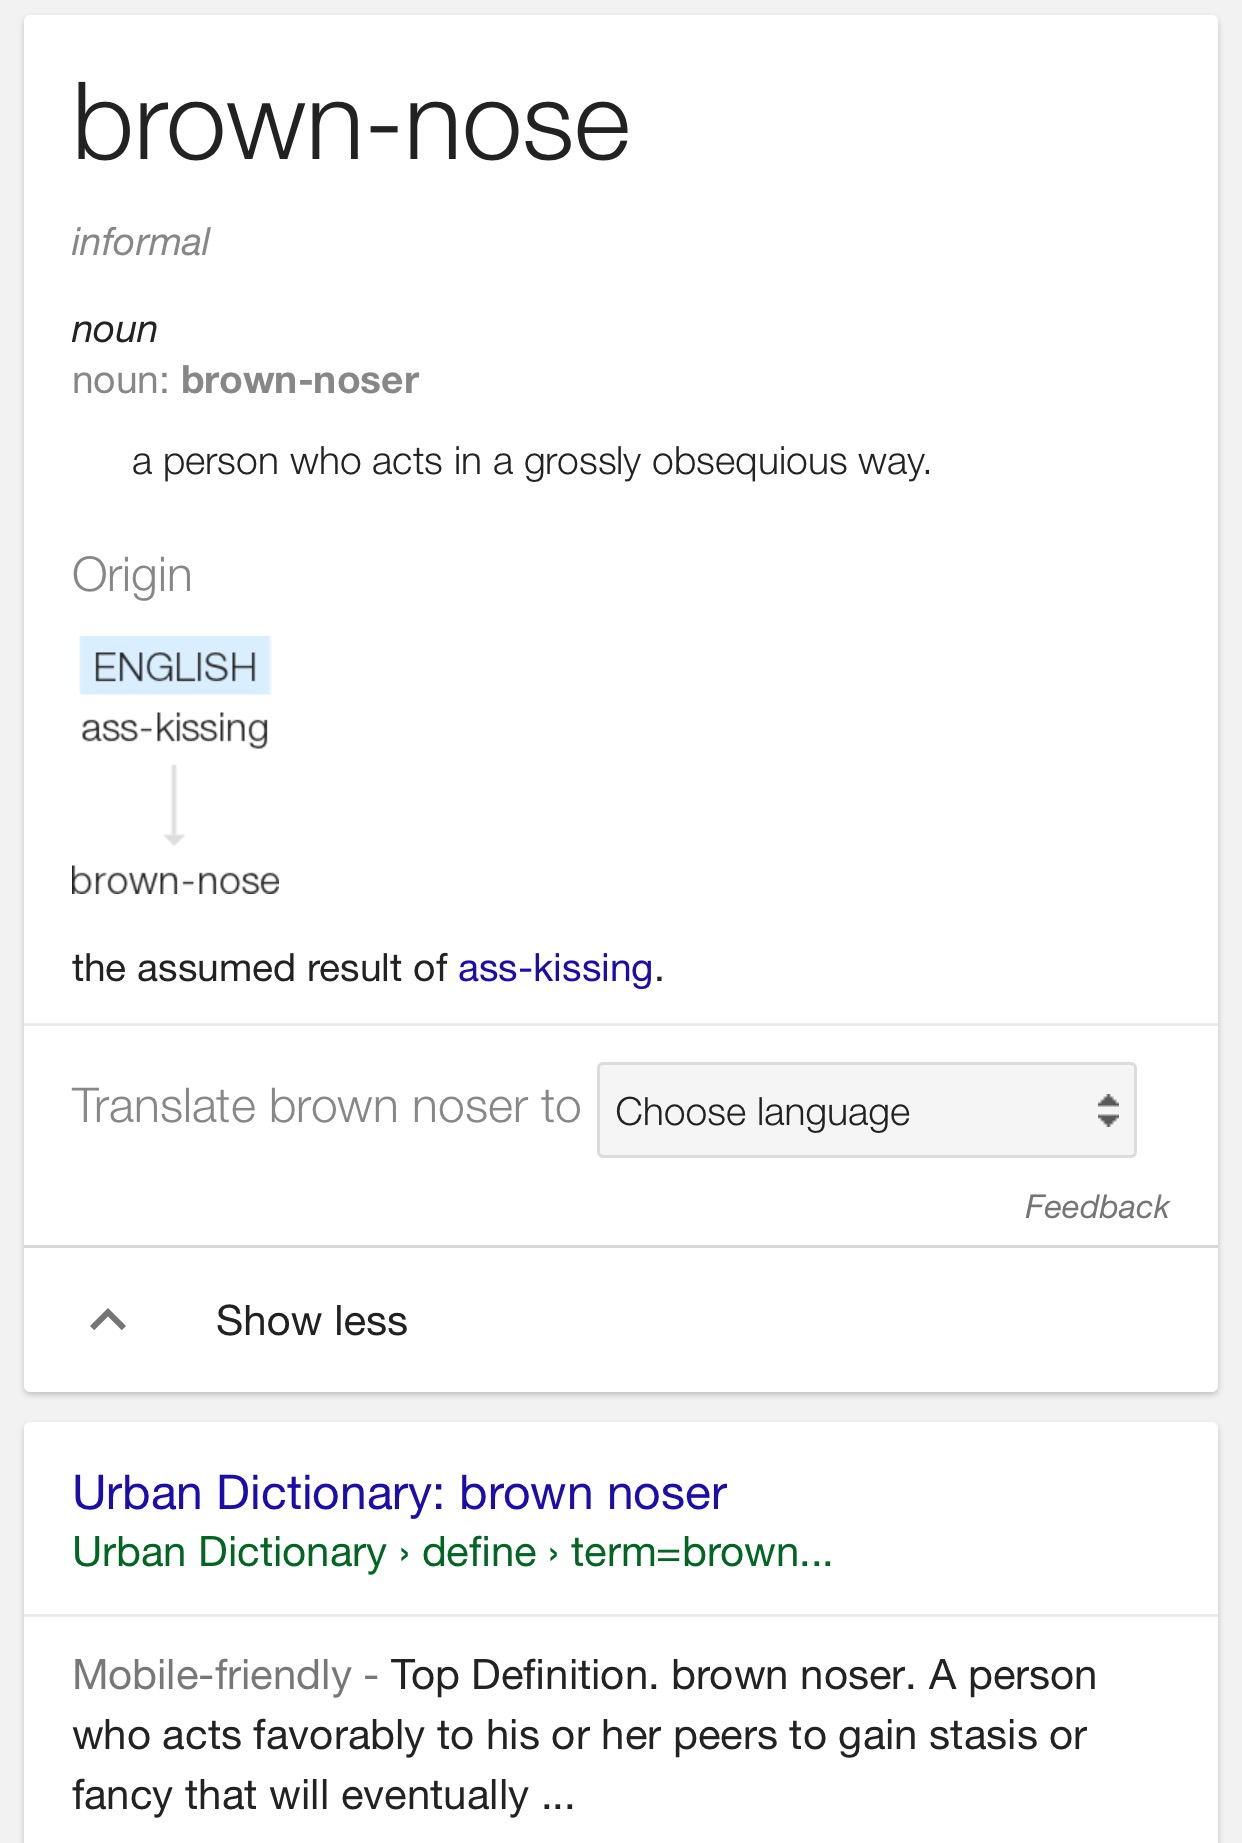This screenshot has height=1843, width=1242.
Task: Click the green Urban Dictionary breadcrumb URL
Action: click(452, 1552)
